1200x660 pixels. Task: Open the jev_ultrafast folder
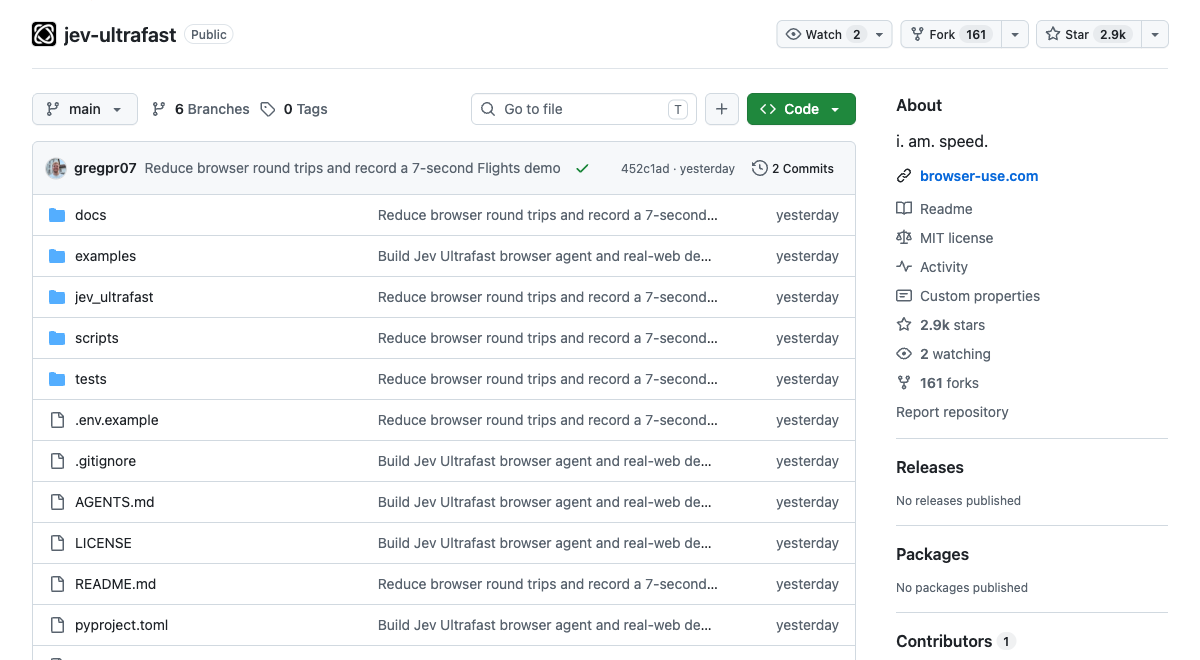114,297
